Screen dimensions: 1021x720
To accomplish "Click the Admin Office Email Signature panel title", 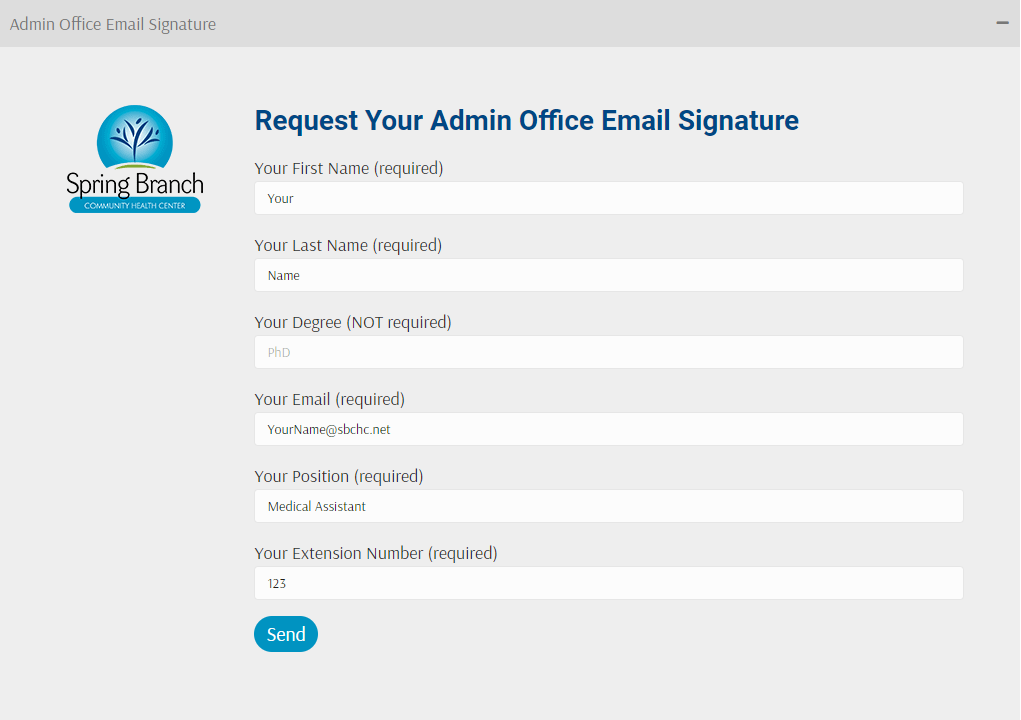I will click(x=113, y=24).
